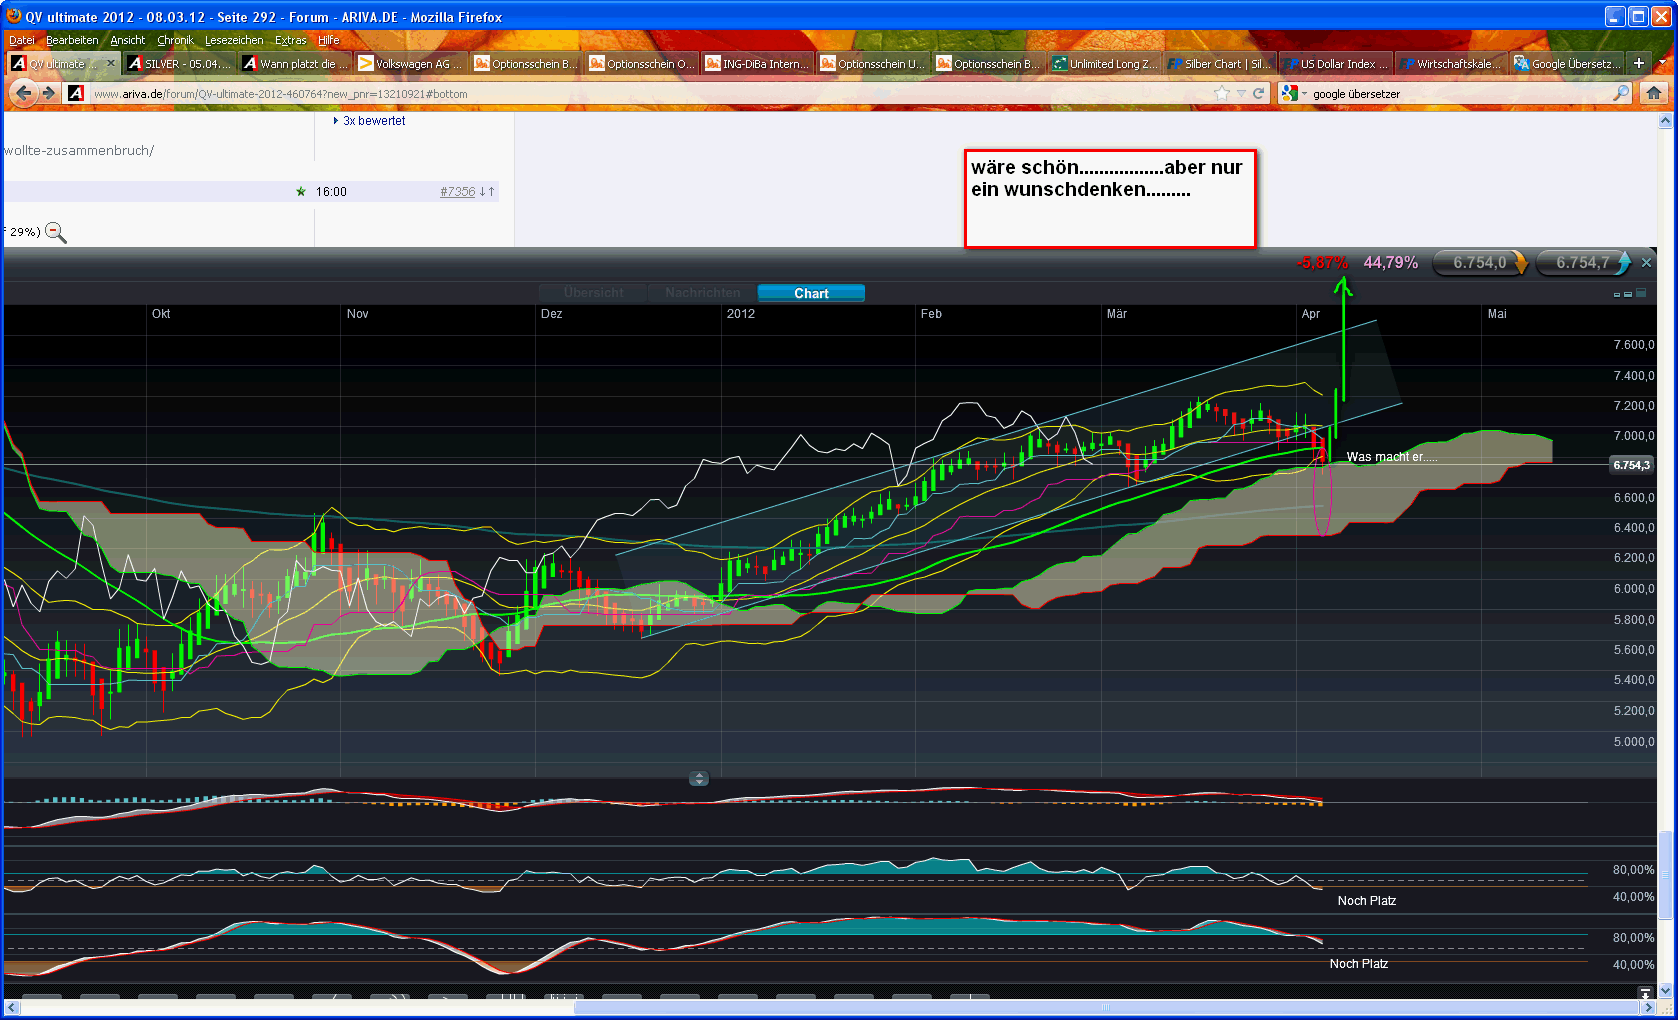Jump to the previous post with down arrow
The width and height of the screenshot is (1678, 1020).
click(x=482, y=192)
